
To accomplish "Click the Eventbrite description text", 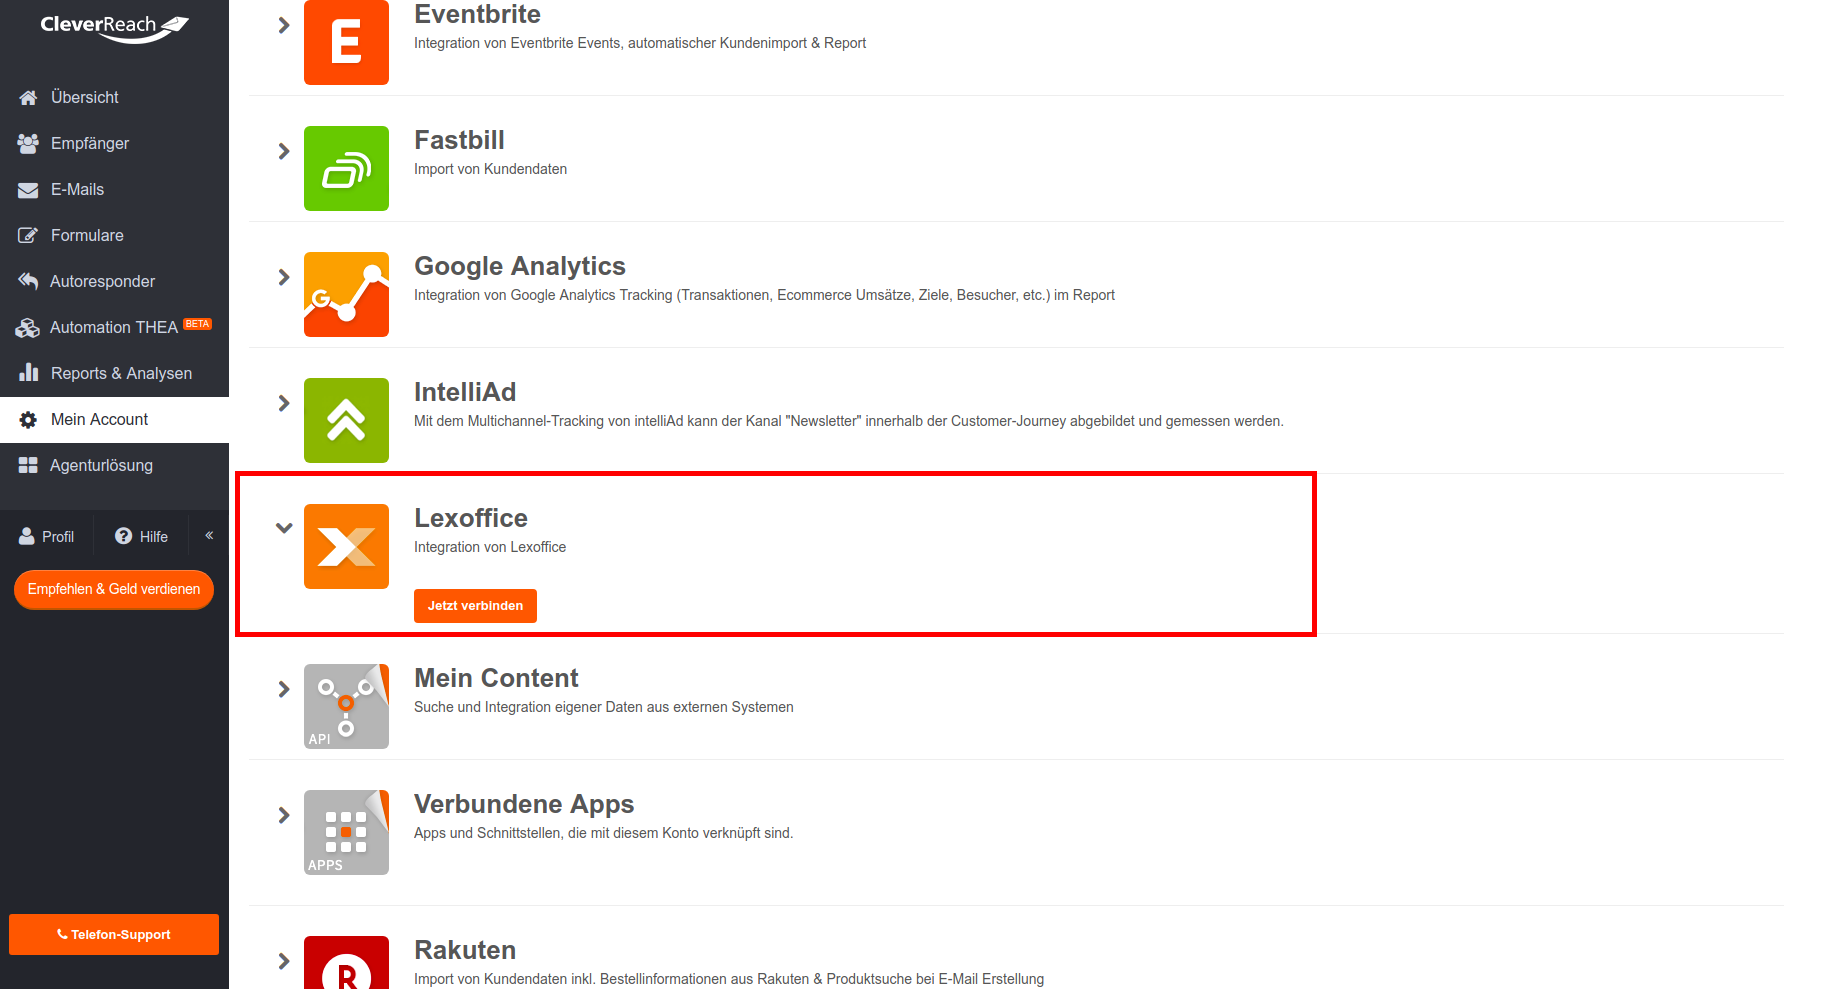I will (x=640, y=43).
